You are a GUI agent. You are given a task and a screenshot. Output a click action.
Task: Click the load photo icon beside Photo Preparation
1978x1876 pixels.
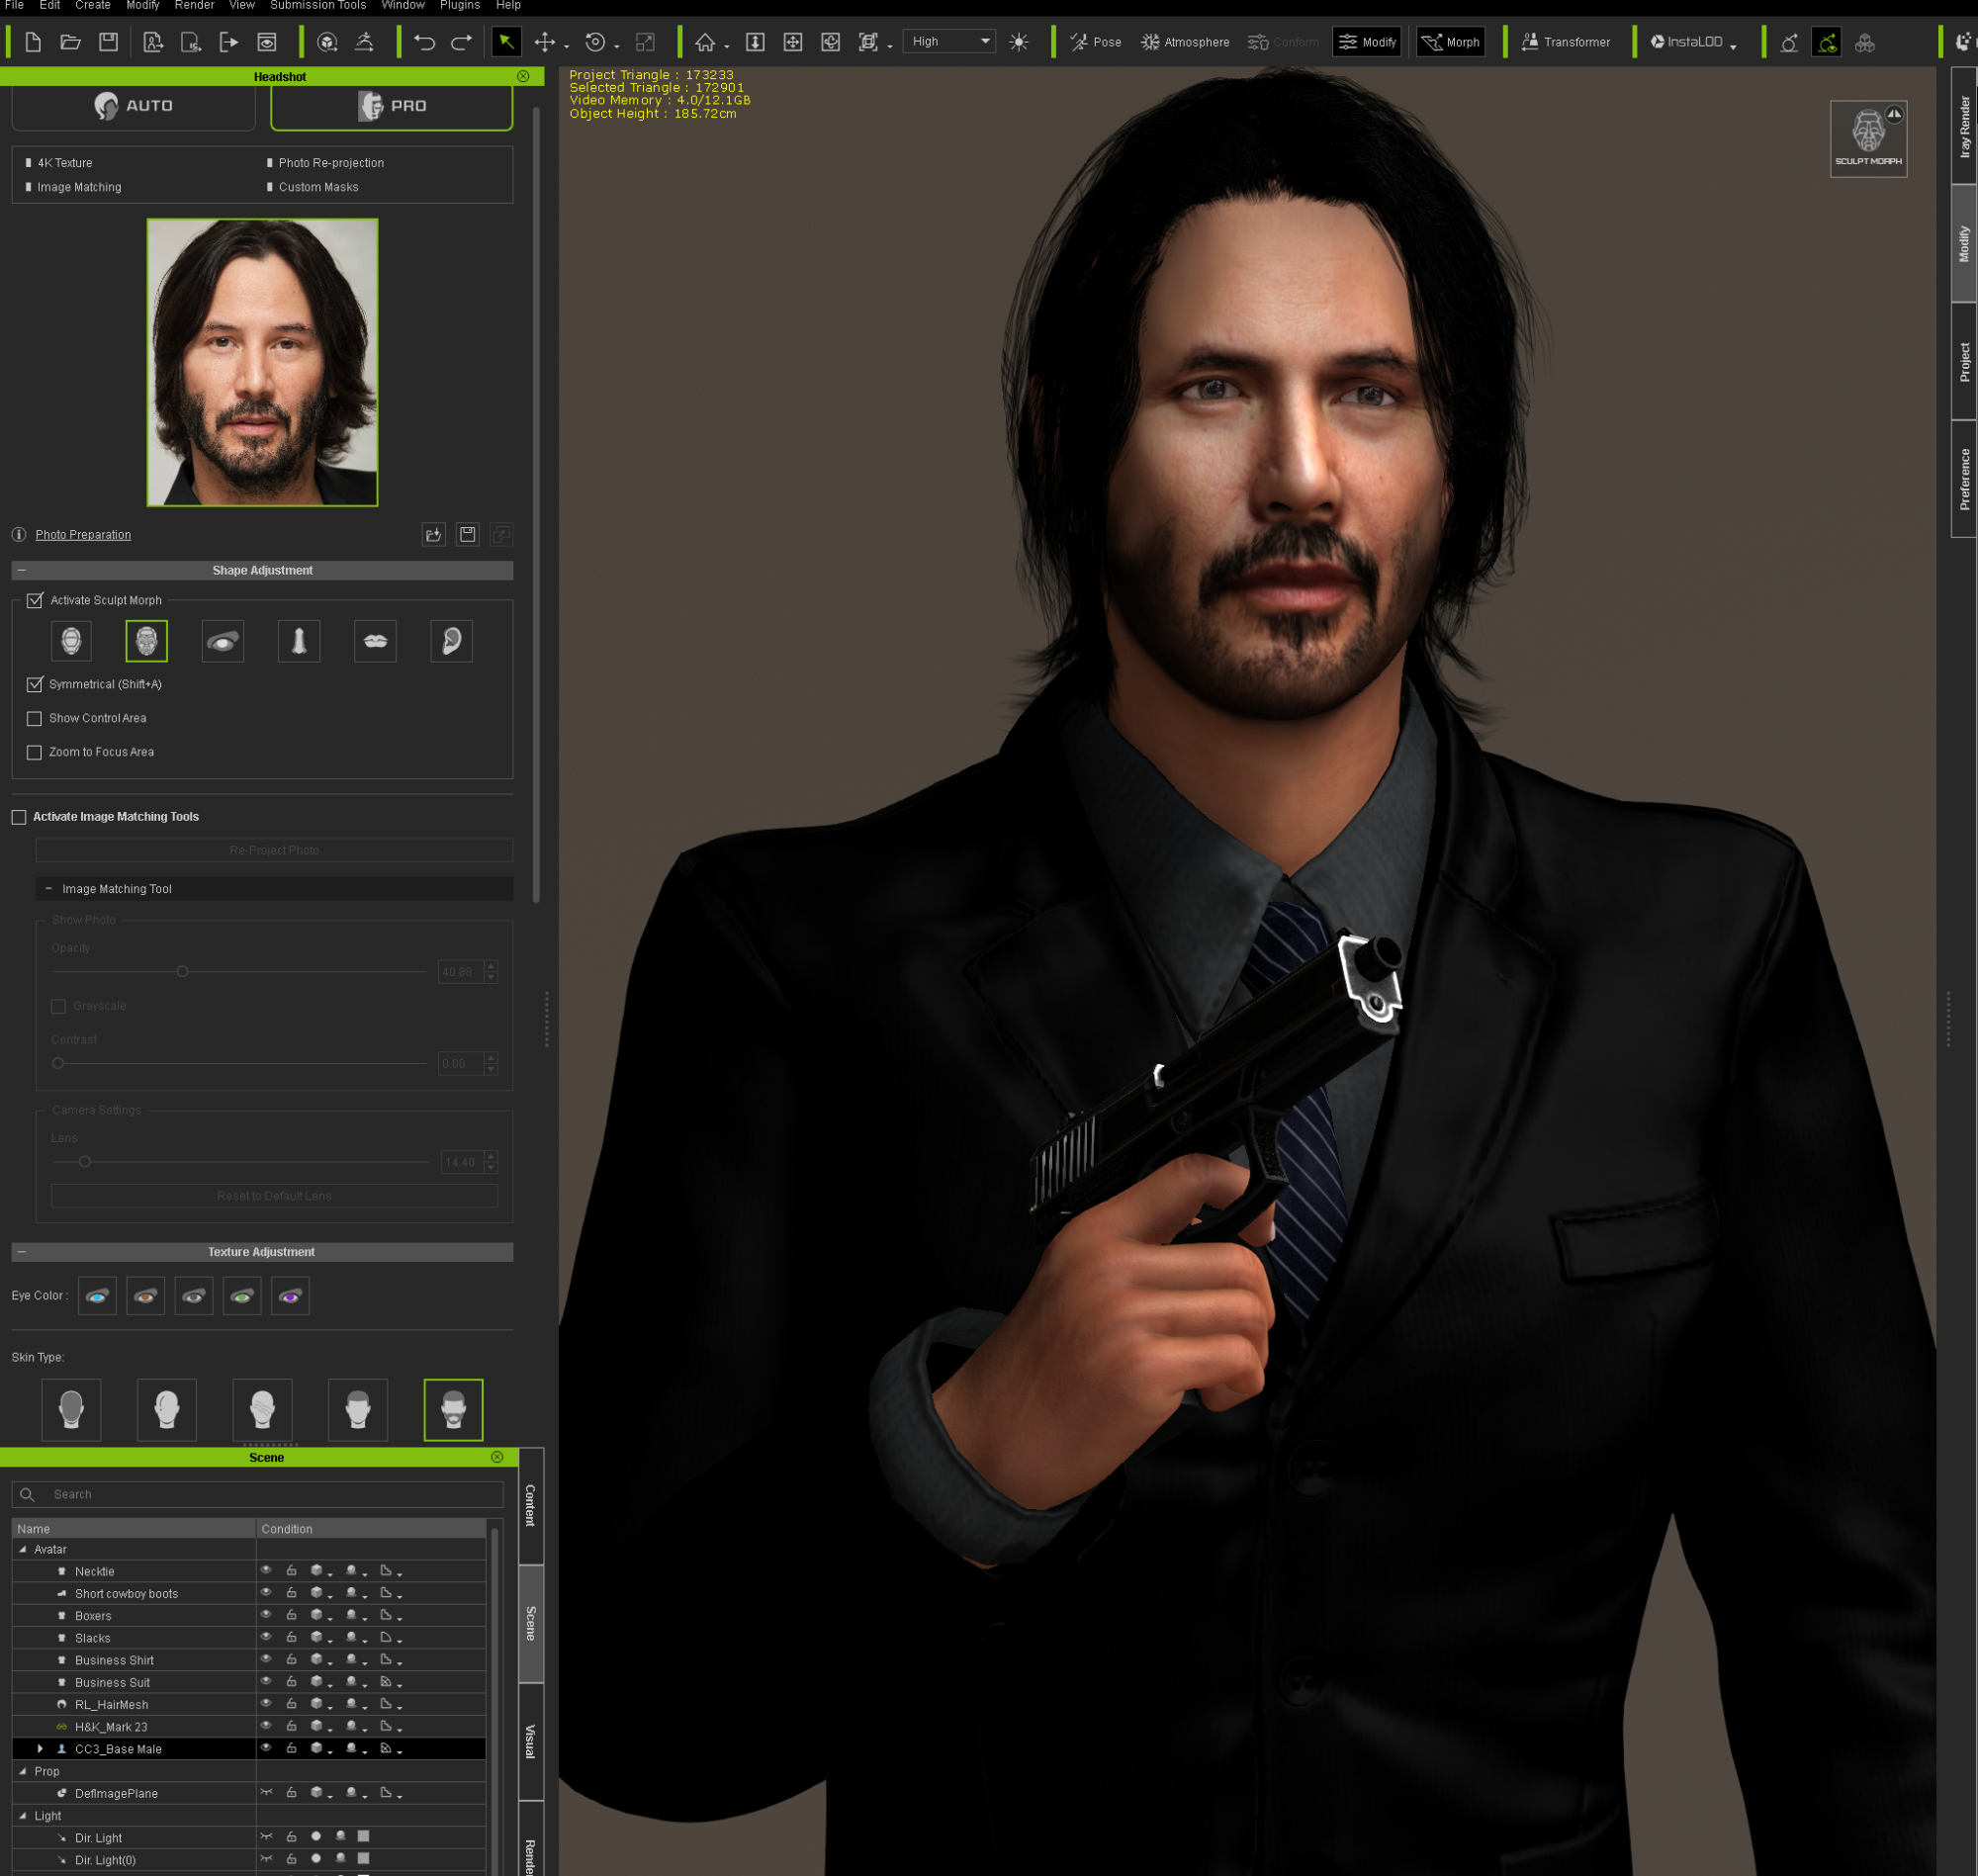coord(433,535)
